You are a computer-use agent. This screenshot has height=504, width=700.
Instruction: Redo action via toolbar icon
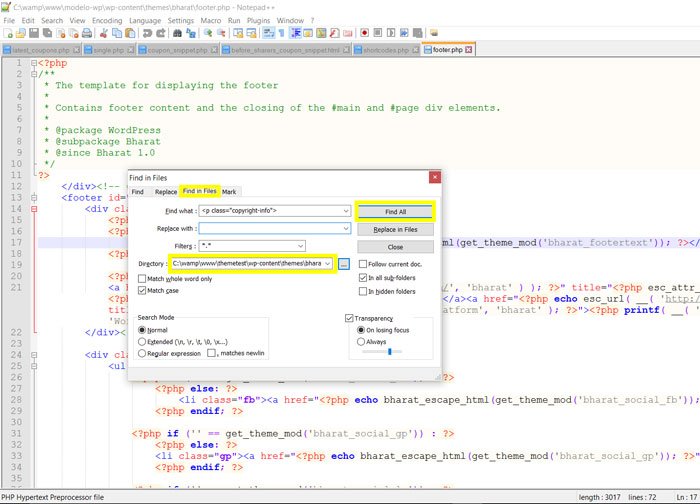tap(161, 33)
